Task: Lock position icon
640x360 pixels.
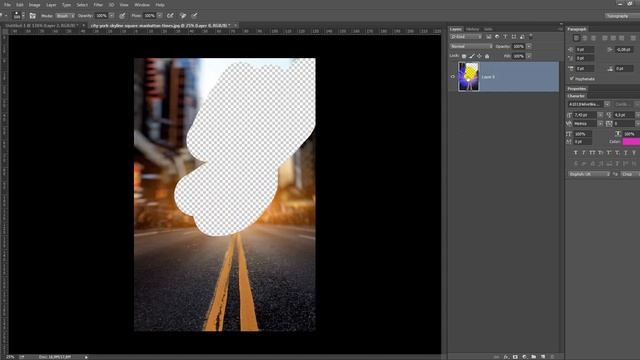Action: click(479, 56)
